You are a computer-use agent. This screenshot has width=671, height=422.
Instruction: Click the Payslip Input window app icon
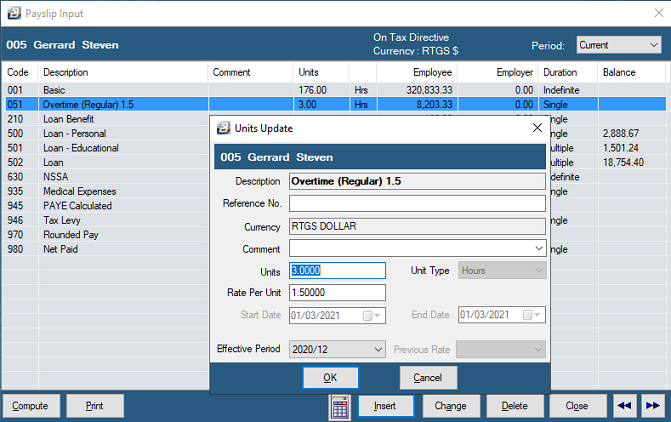(14, 13)
